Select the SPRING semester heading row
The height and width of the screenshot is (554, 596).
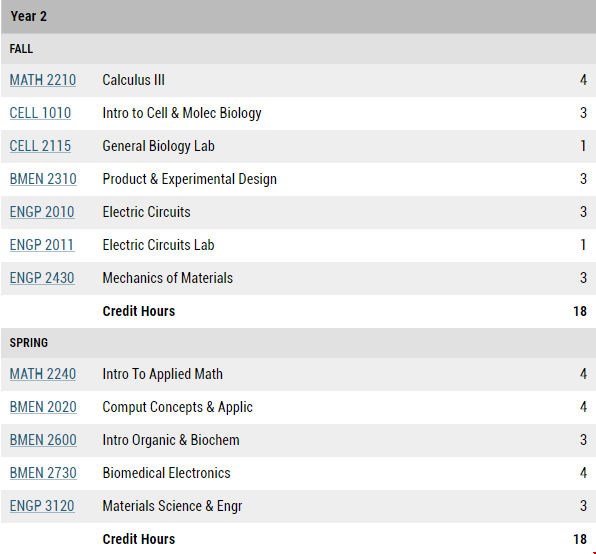tap(298, 343)
